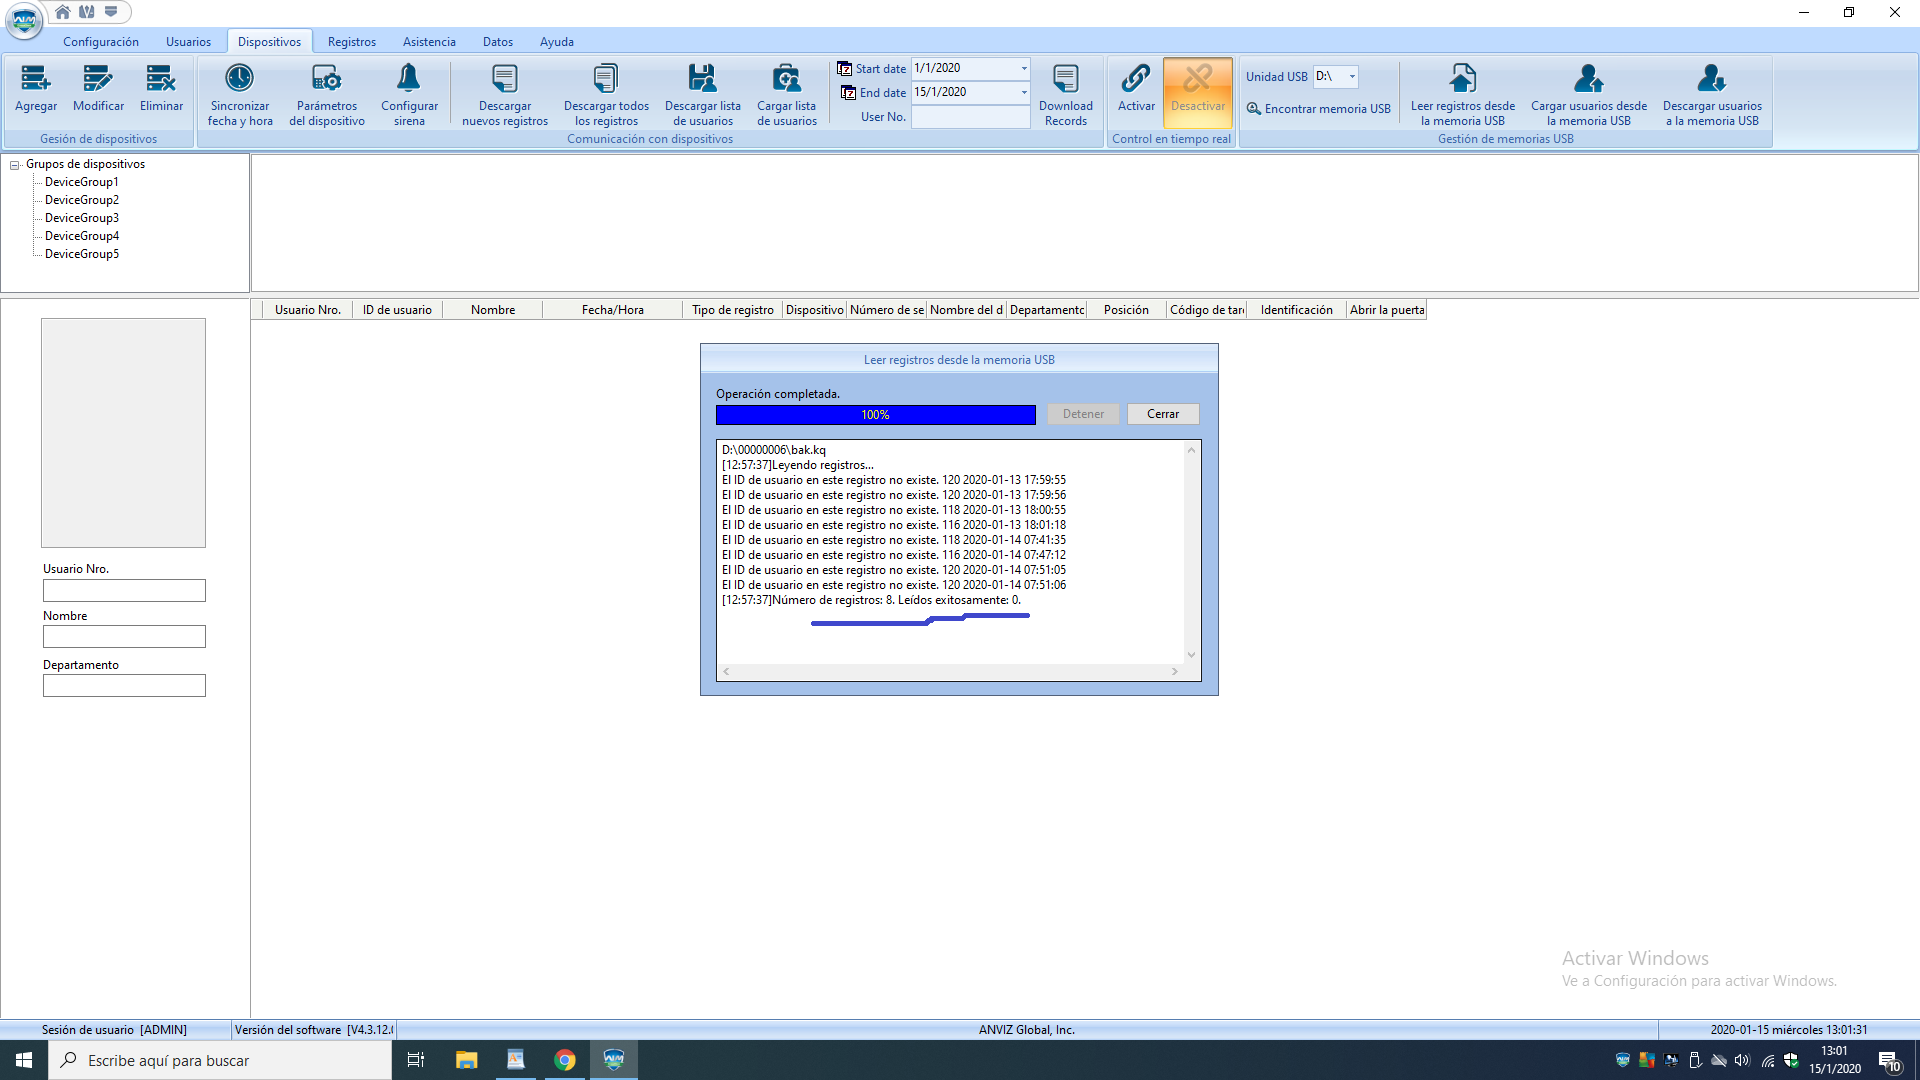Click the Windows taskbar search box
Screen dimensions: 1920x1080
[x=220, y=1060]
